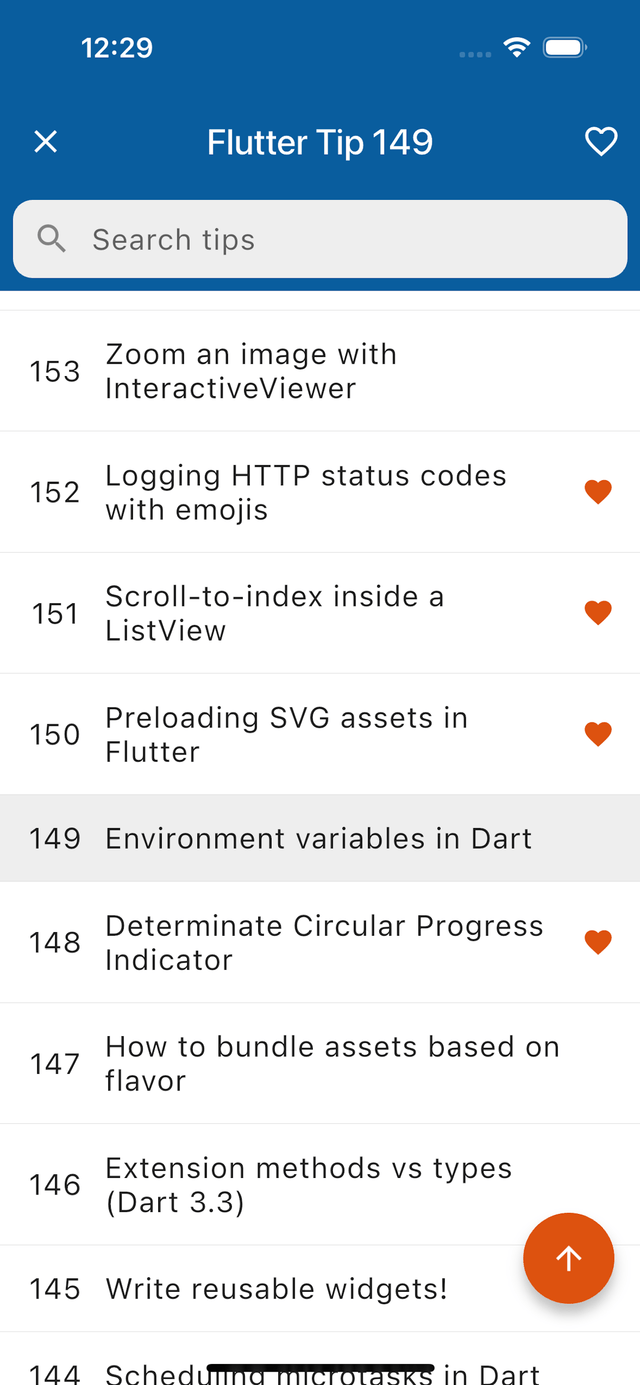
Task: Select Write reusable widgets! tip
Action: tap(276, 1288)
